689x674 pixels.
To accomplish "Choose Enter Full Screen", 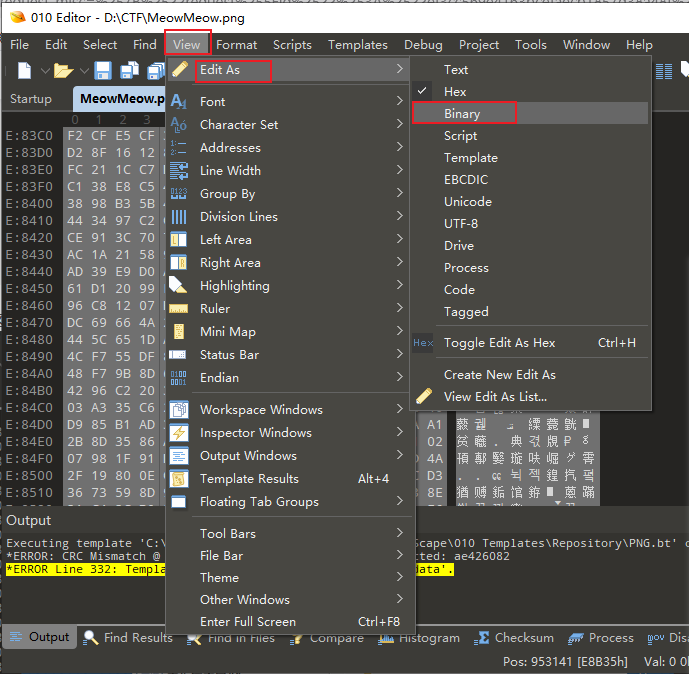I will tap(290, 622).
